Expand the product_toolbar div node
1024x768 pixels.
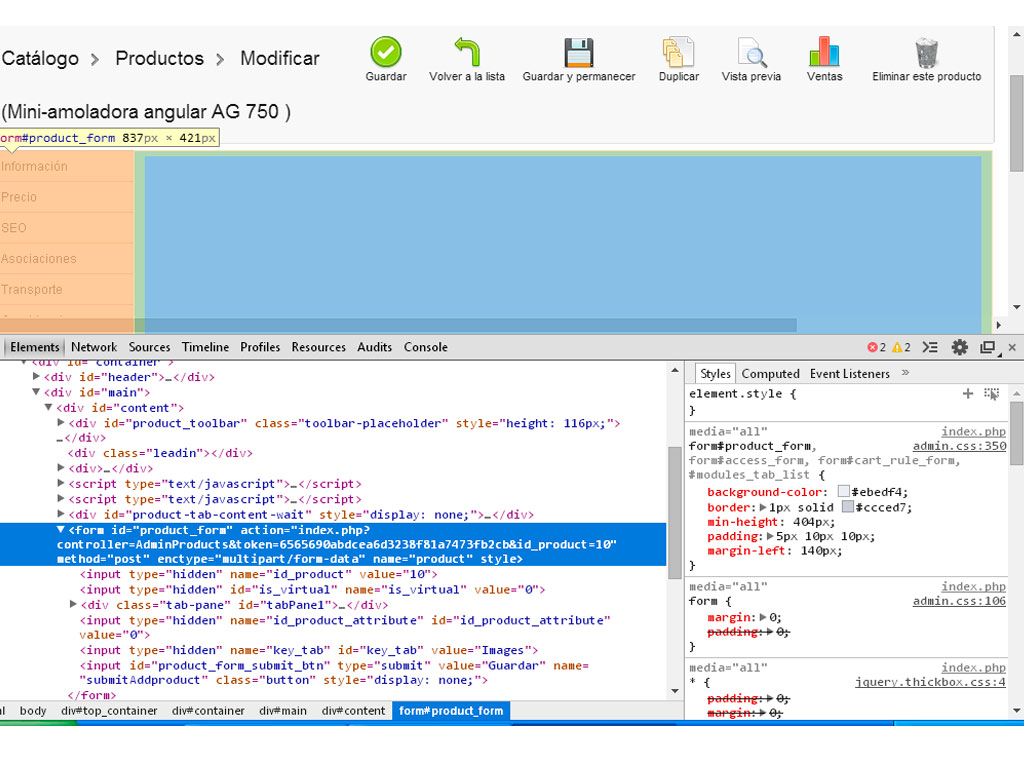pos(61,423)
